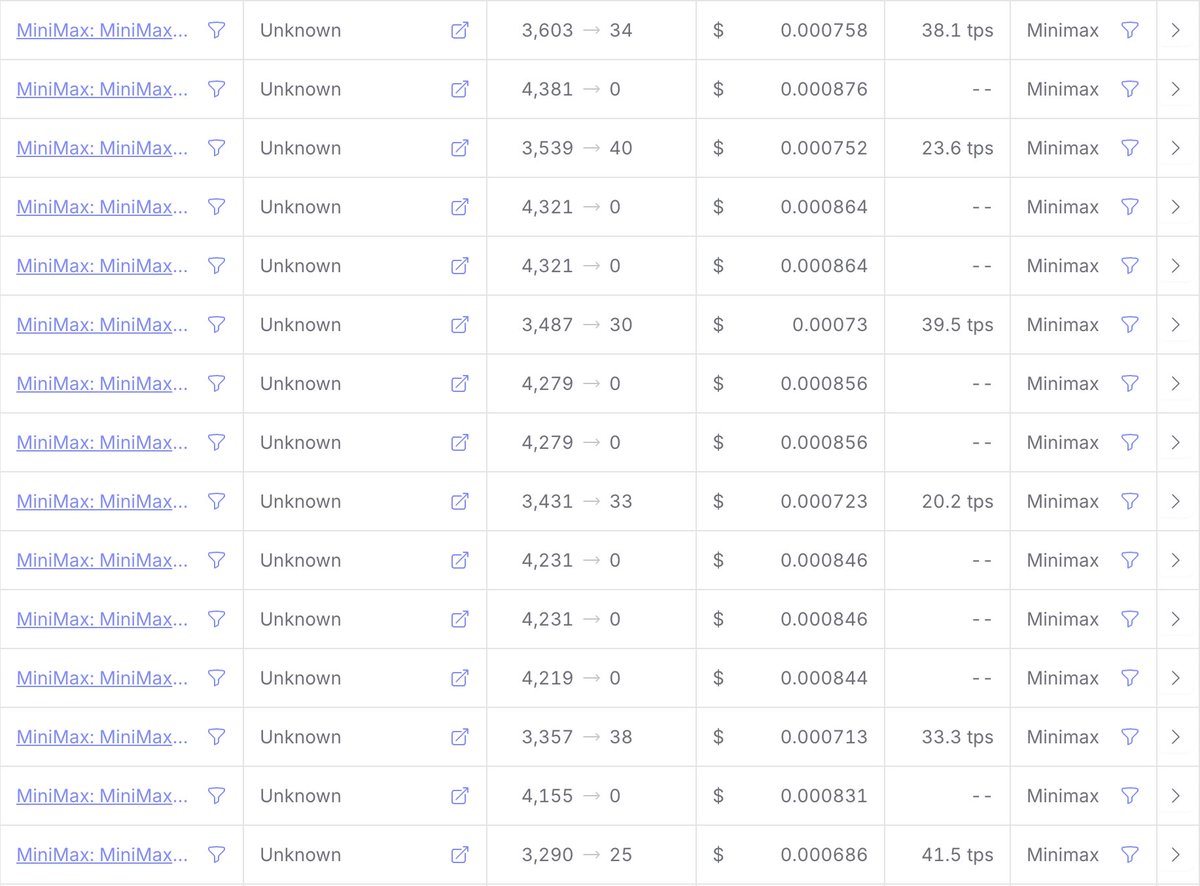Expand details chevron for the 23.6 tps row
Viewport: 1200px width, 886px height.
[x=1176, y=148]
